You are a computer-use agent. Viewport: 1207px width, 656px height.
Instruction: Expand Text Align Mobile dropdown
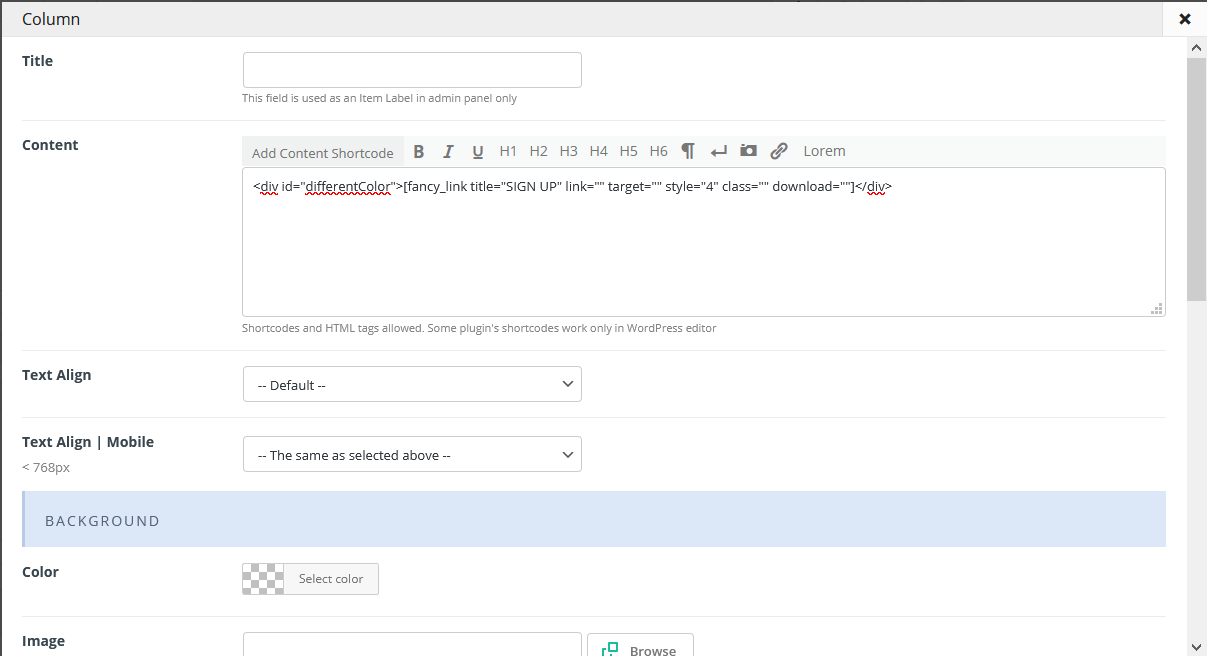[x=412, y=455]
